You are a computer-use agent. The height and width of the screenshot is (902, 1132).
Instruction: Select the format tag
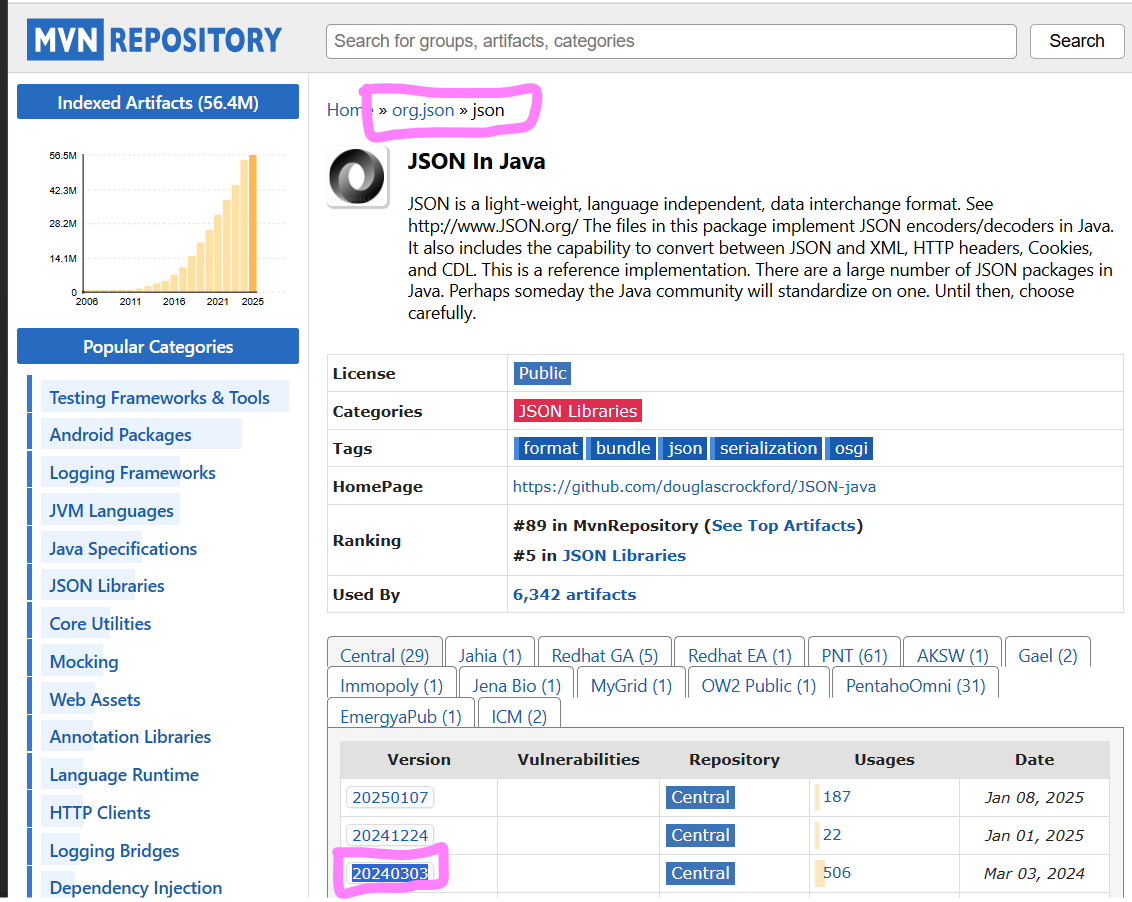[549, 448]
